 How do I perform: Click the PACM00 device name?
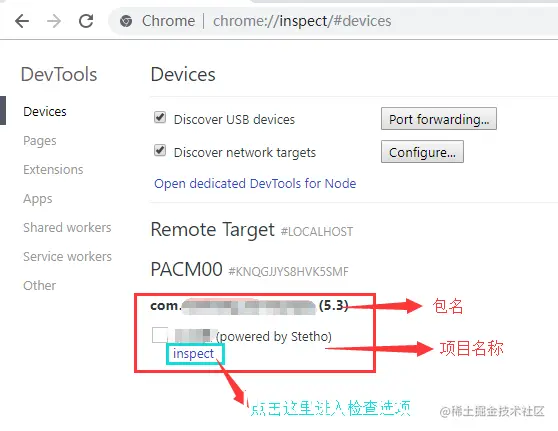pos(186,269)
